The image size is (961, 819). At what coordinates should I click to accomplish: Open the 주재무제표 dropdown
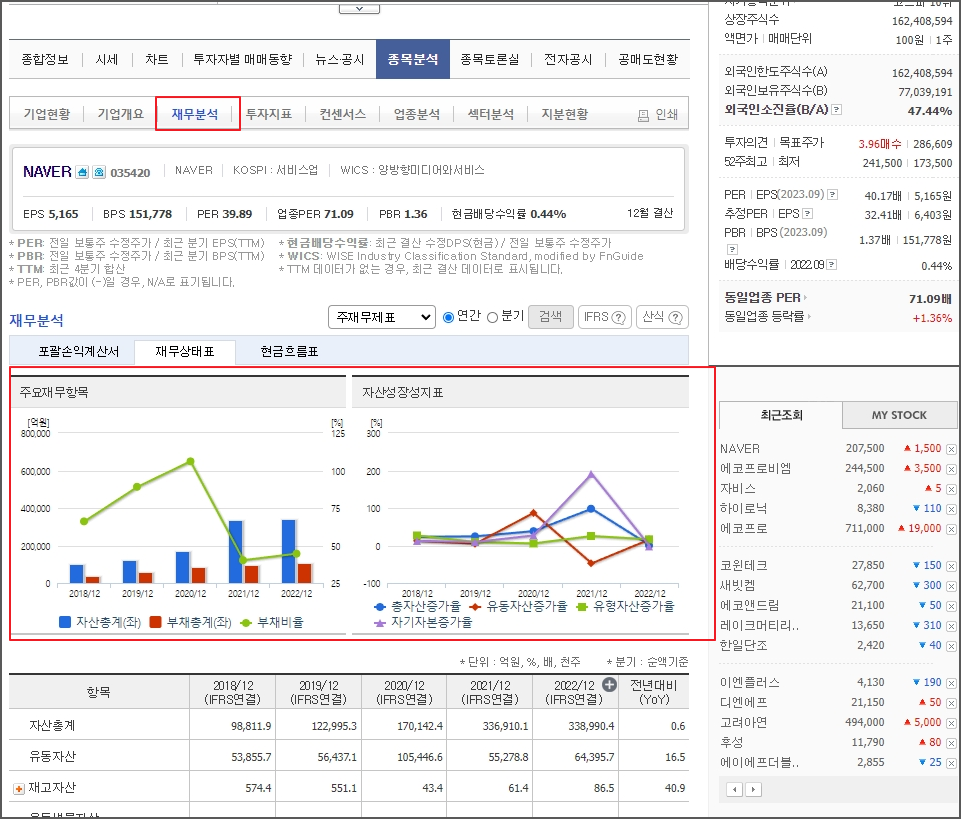point(382,317)
